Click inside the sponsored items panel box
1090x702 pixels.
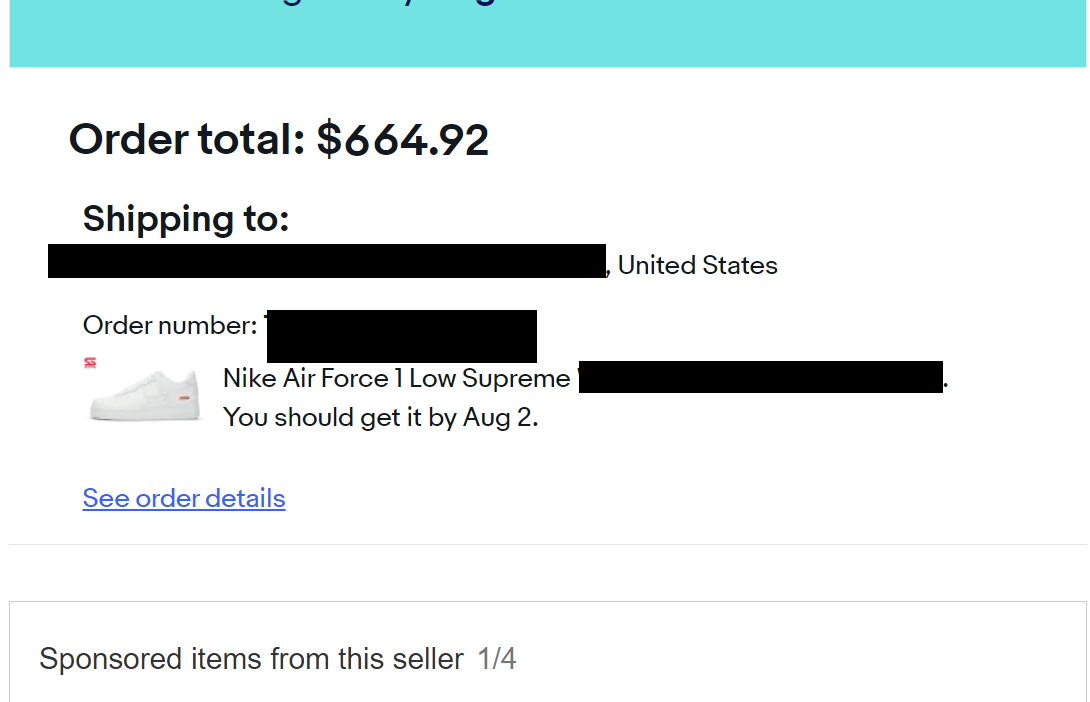coord(548,652)
